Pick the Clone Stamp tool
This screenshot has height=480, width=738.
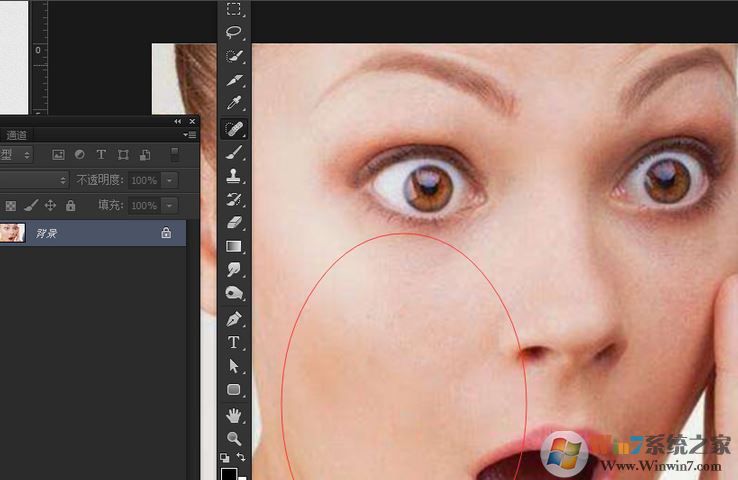(x=233, y=176)
